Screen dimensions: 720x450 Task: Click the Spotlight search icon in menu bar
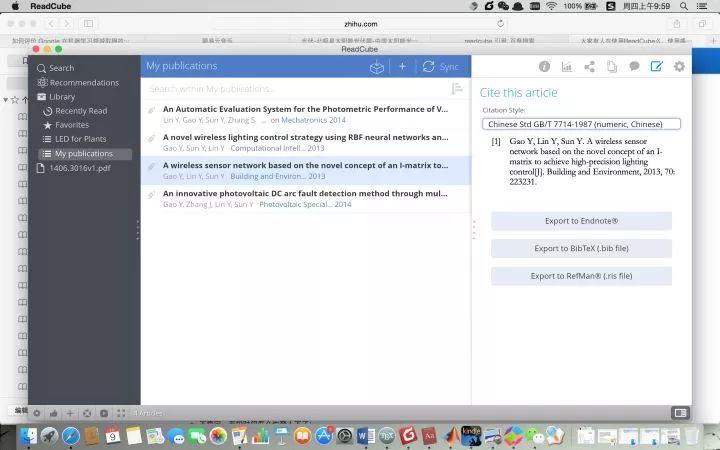[x=684, y=6]
